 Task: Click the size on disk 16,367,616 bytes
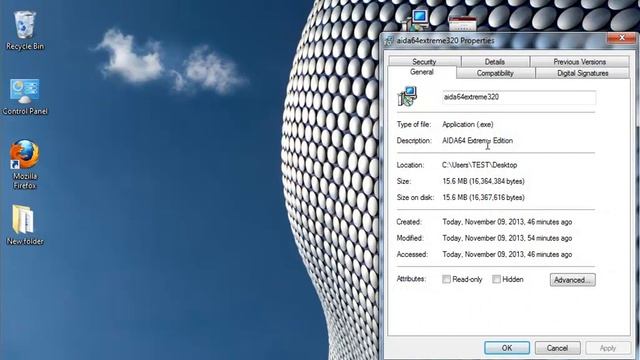tap(483, 198)
